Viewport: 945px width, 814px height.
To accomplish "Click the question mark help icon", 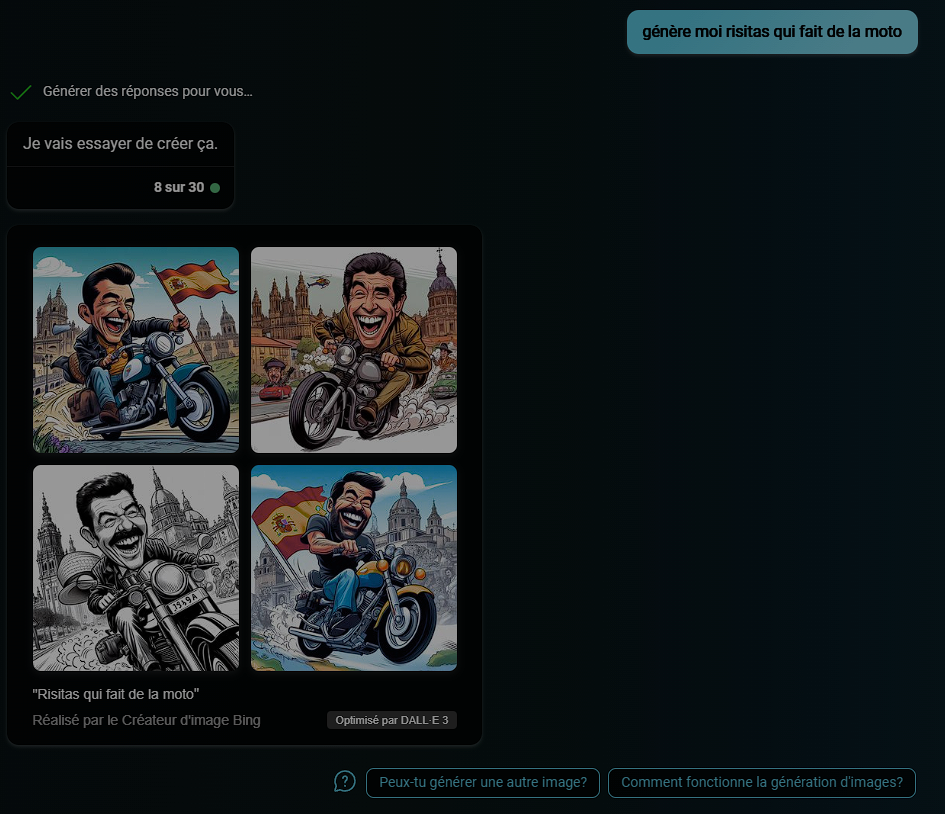I will point(345,782).
